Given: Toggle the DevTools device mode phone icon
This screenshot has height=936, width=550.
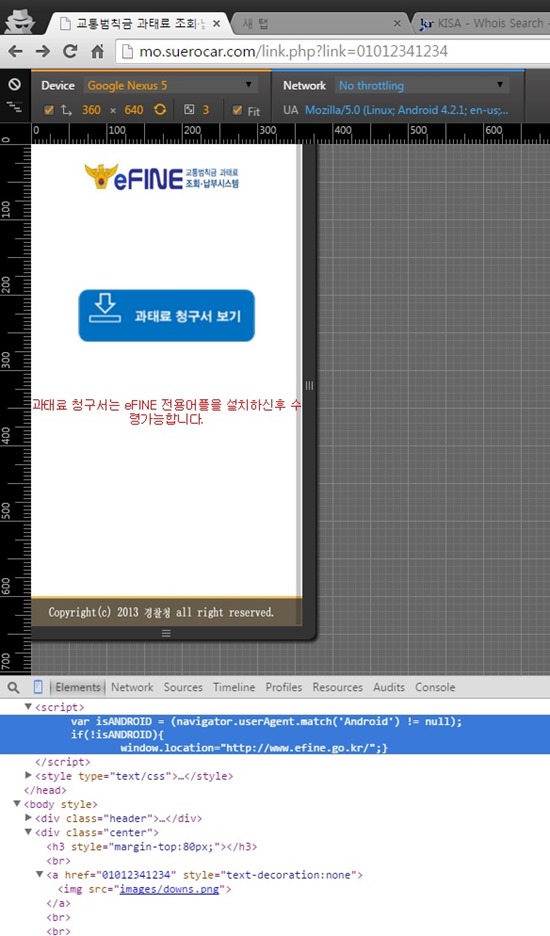Looking at the screenshot, I should 38,687.
